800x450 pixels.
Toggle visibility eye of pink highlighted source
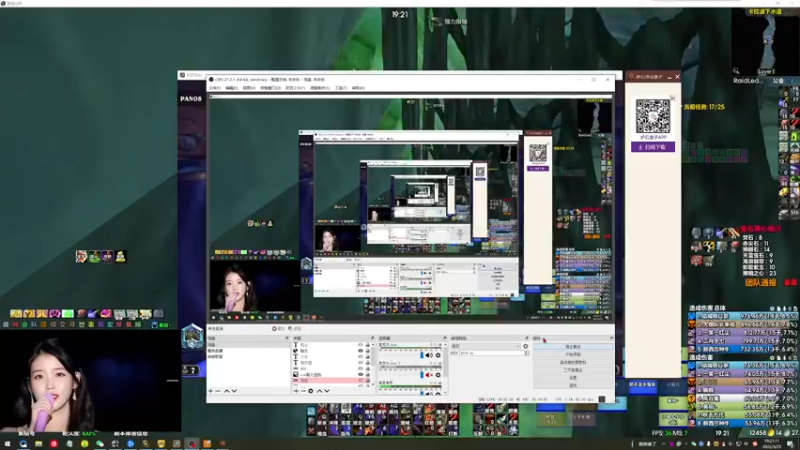click(x=361, y=381)
